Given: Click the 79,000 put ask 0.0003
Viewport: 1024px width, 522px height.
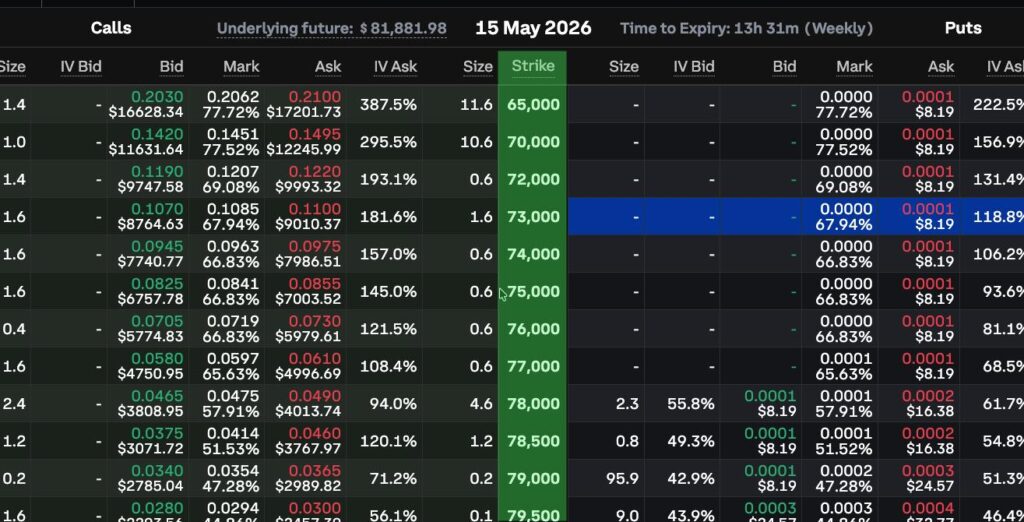Looking at the screenshot, I should [927, 472].
